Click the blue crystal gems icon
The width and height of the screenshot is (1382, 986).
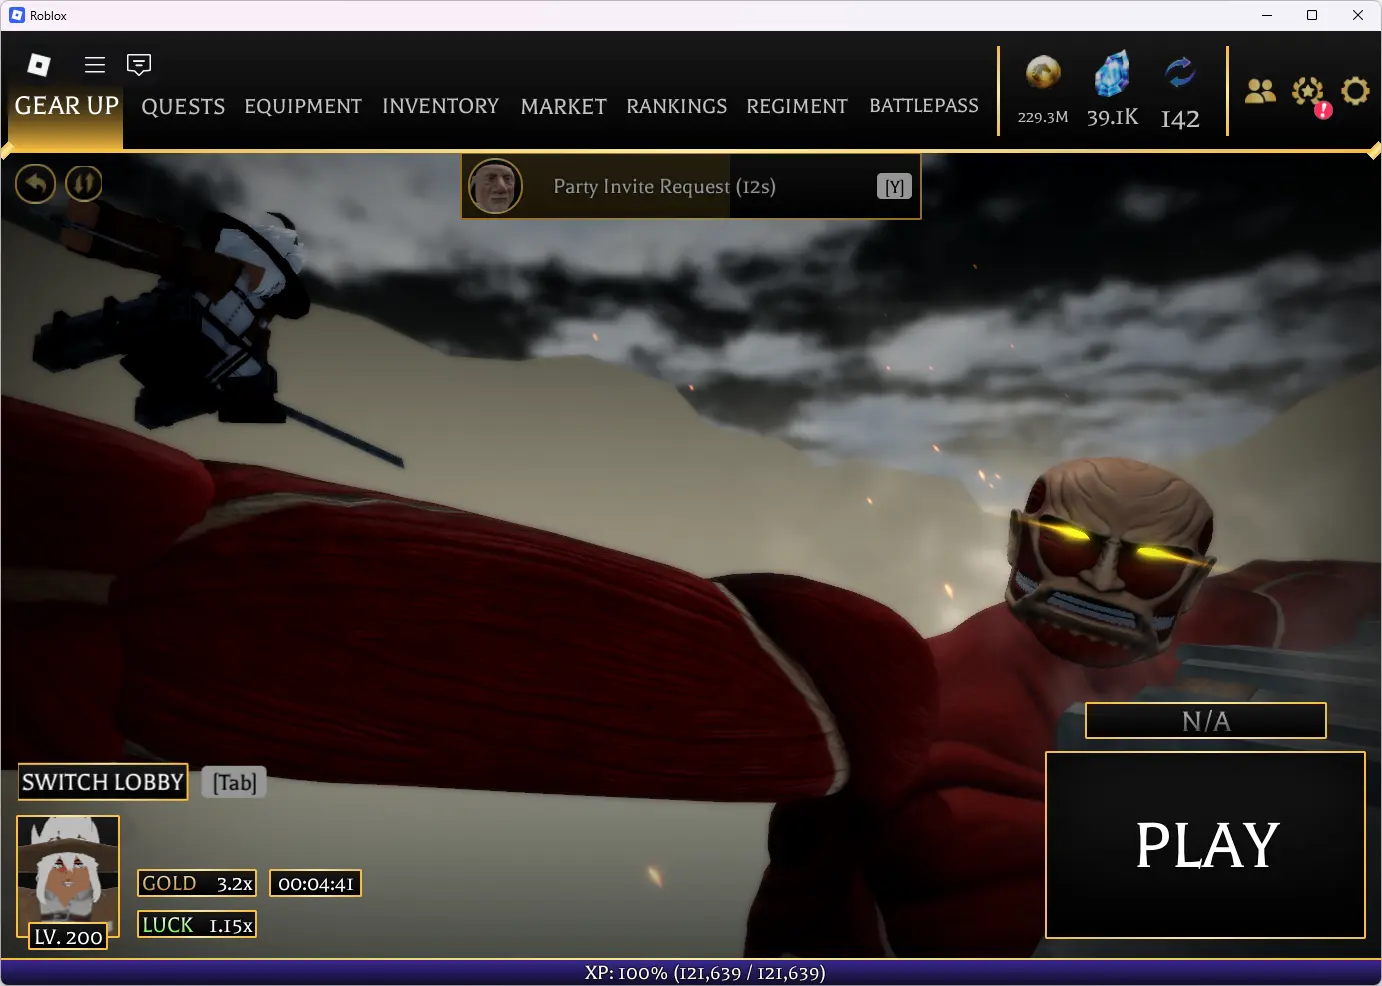tap(1112, 73)
